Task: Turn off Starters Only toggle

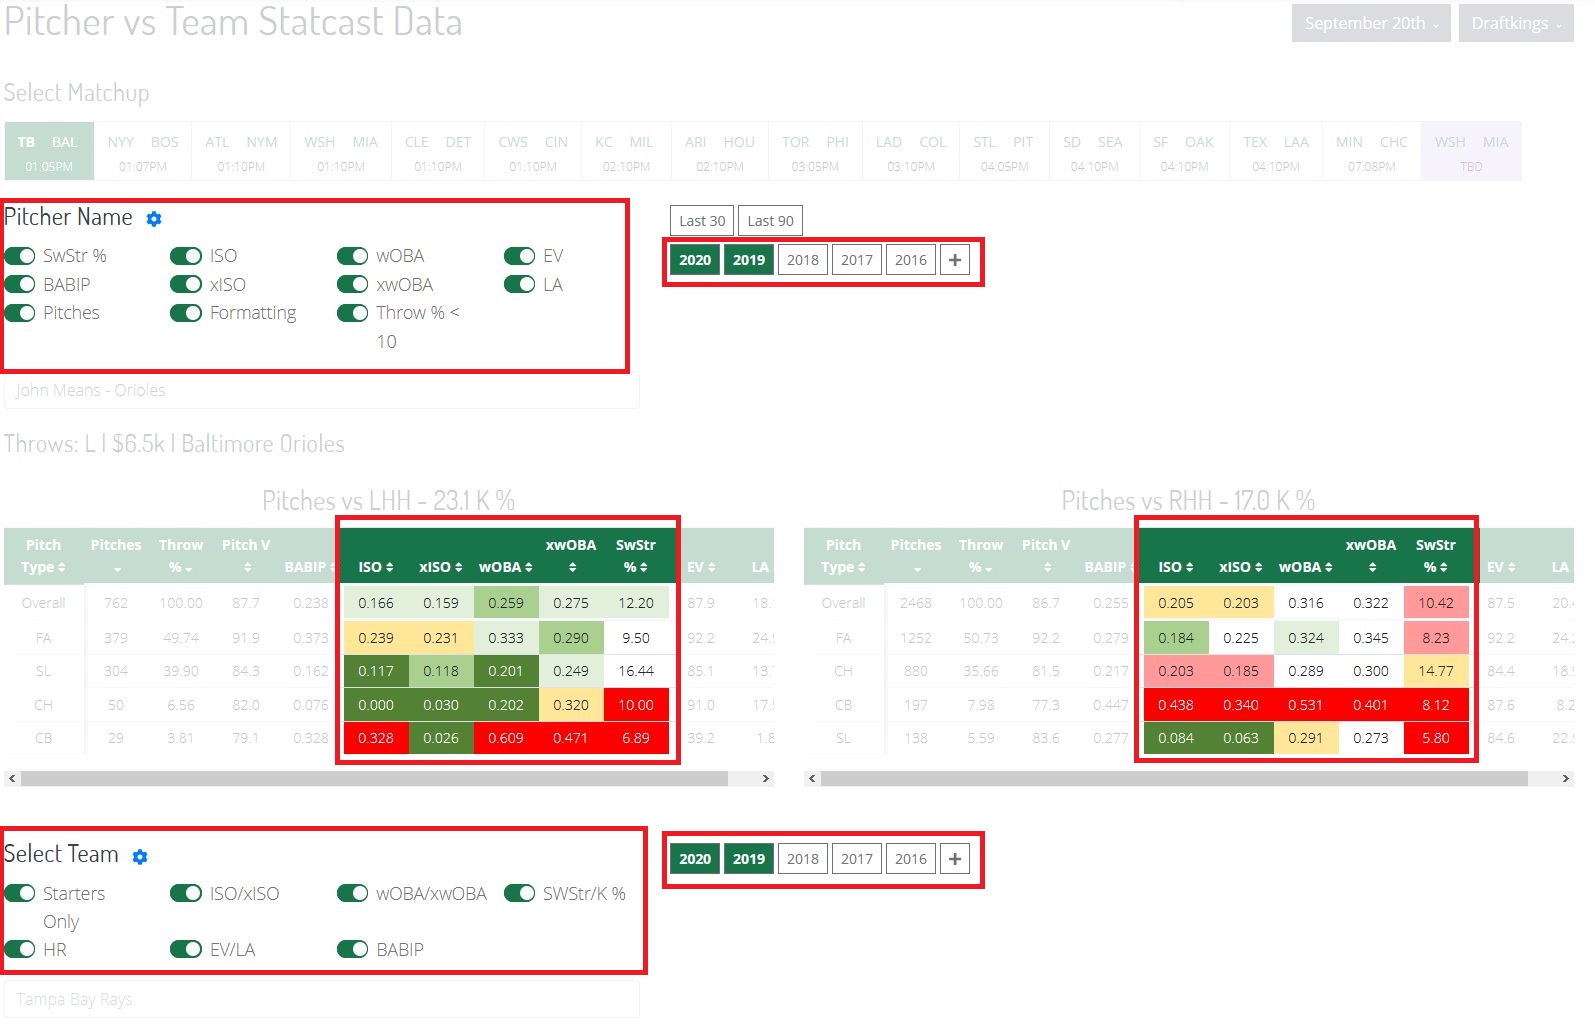Action: pyautogui.click(x=20, y=893)
